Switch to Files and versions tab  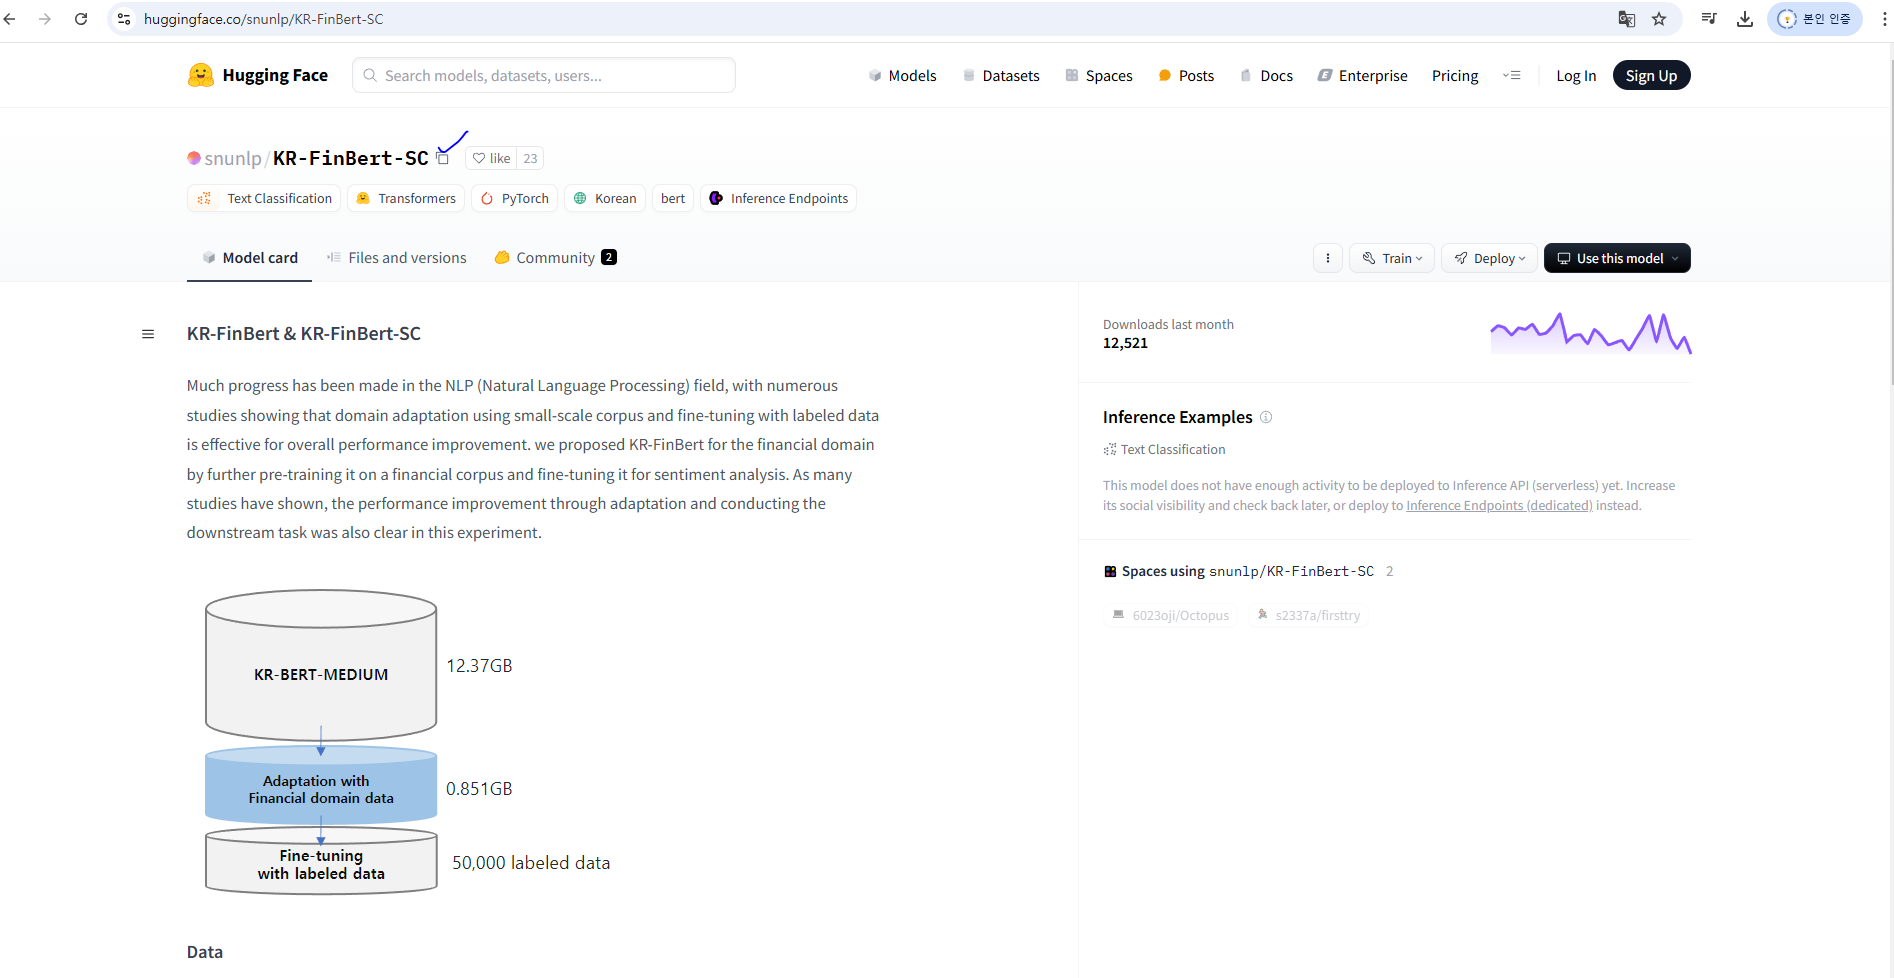397,258
